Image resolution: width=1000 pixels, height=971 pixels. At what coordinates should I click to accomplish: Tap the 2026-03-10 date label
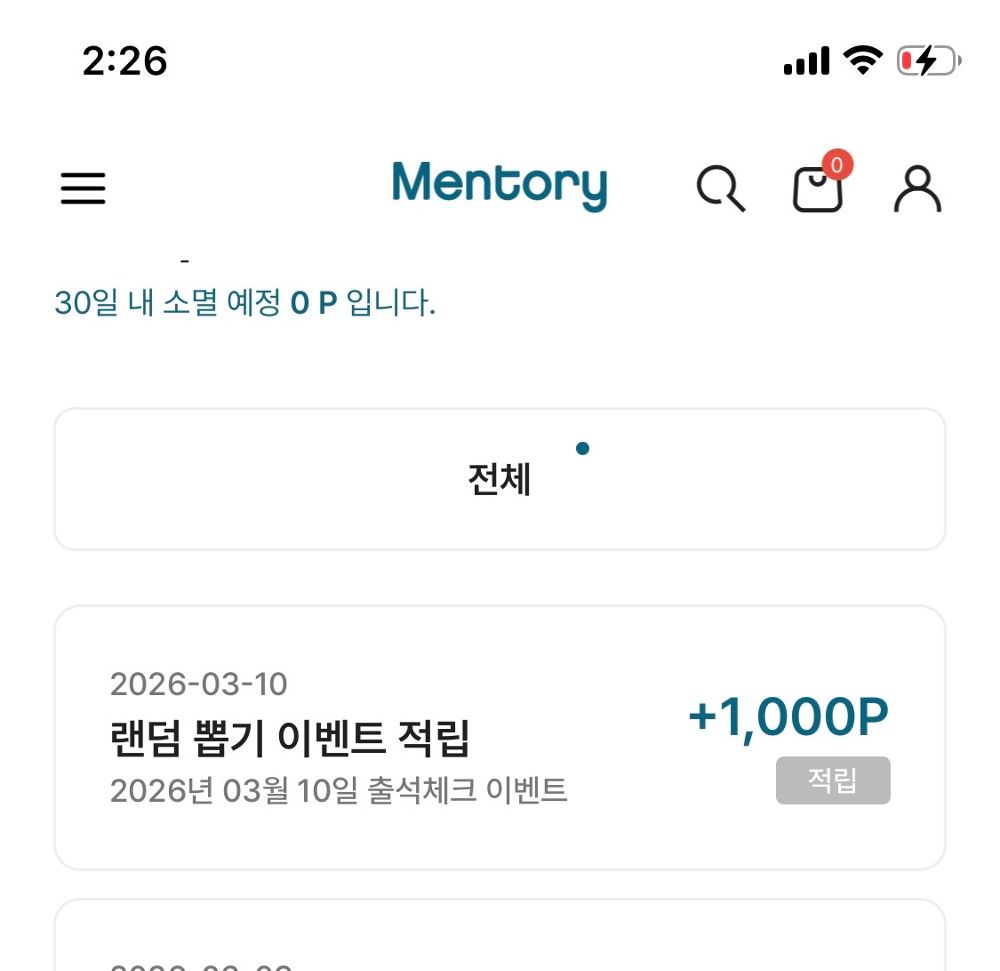198,683
